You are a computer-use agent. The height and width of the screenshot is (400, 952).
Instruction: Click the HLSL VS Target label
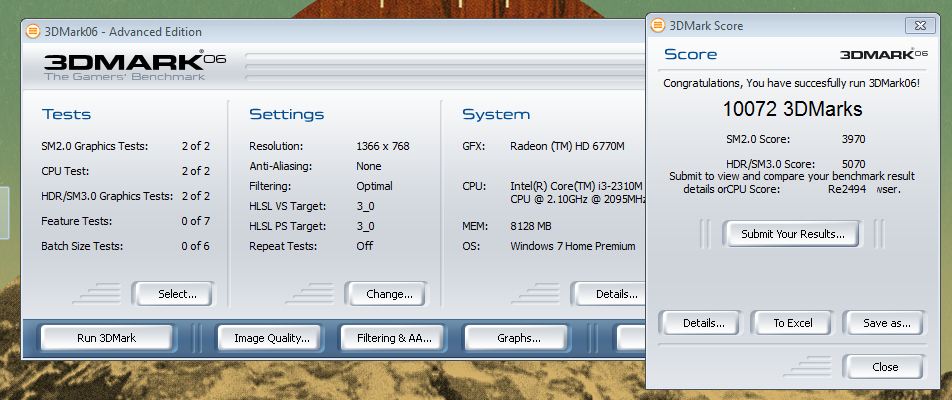[288, 206]
